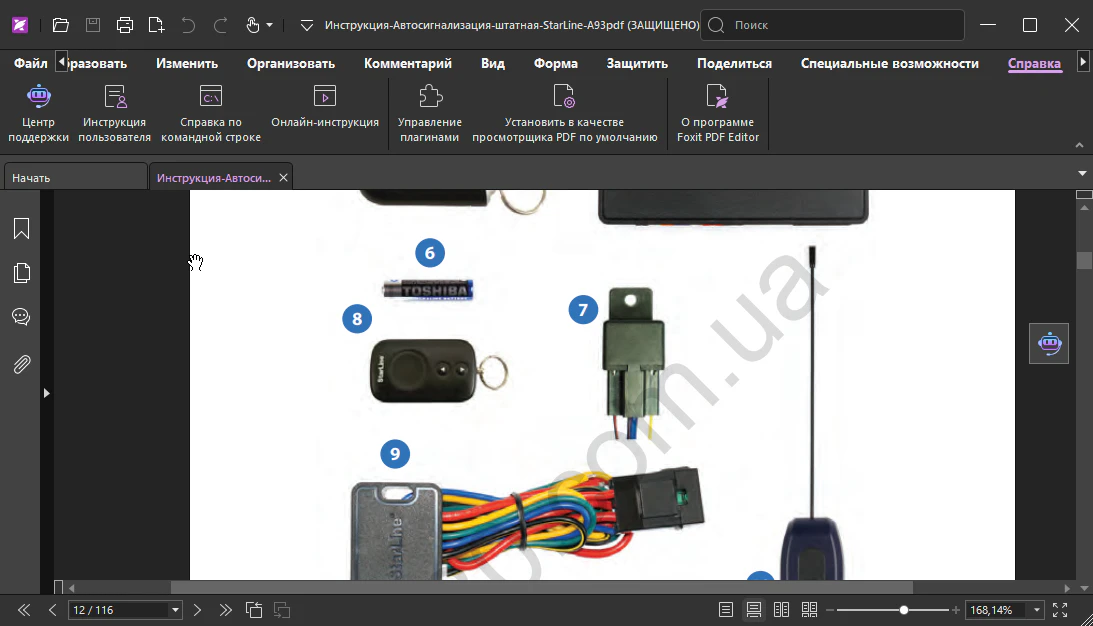Switch to continuous page view mode
Screen dimensions: 1093x626
pos(754,610)
